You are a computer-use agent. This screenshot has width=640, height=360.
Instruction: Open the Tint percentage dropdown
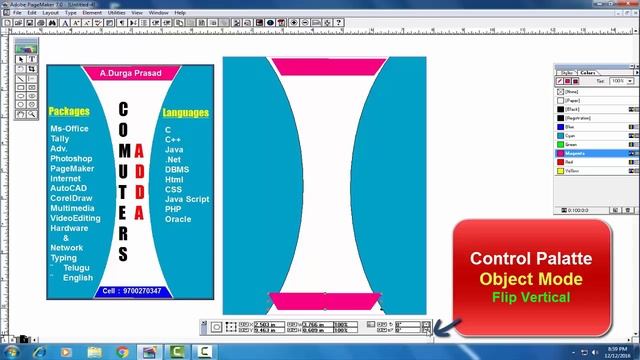(630, 81)
